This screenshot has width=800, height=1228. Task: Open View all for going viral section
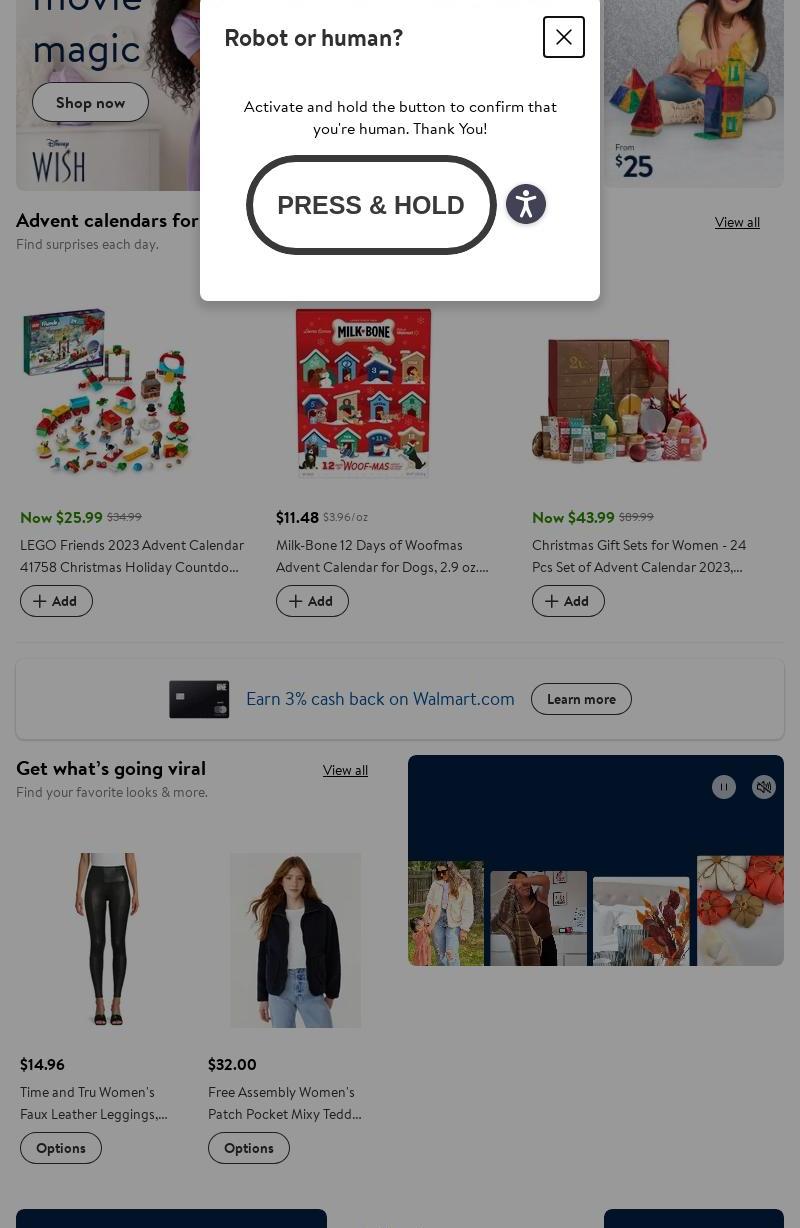coord(345,770)
